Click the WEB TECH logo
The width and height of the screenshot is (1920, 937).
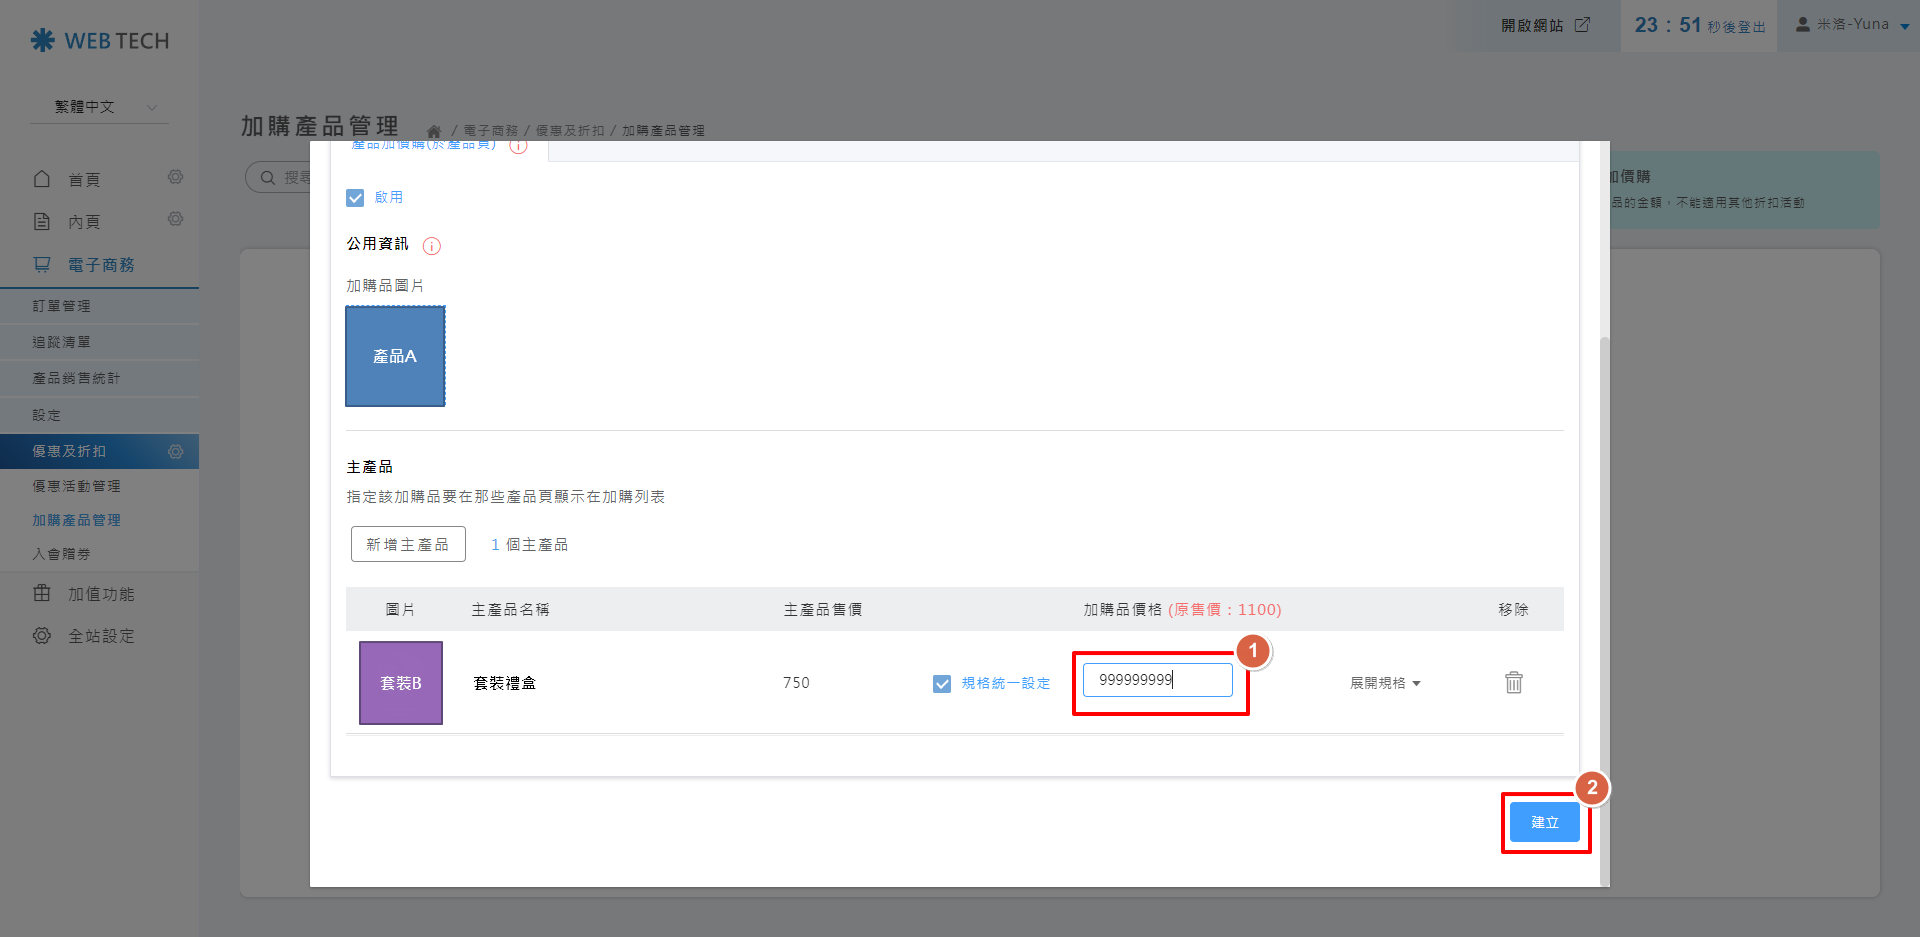click(x=100, y=41)
